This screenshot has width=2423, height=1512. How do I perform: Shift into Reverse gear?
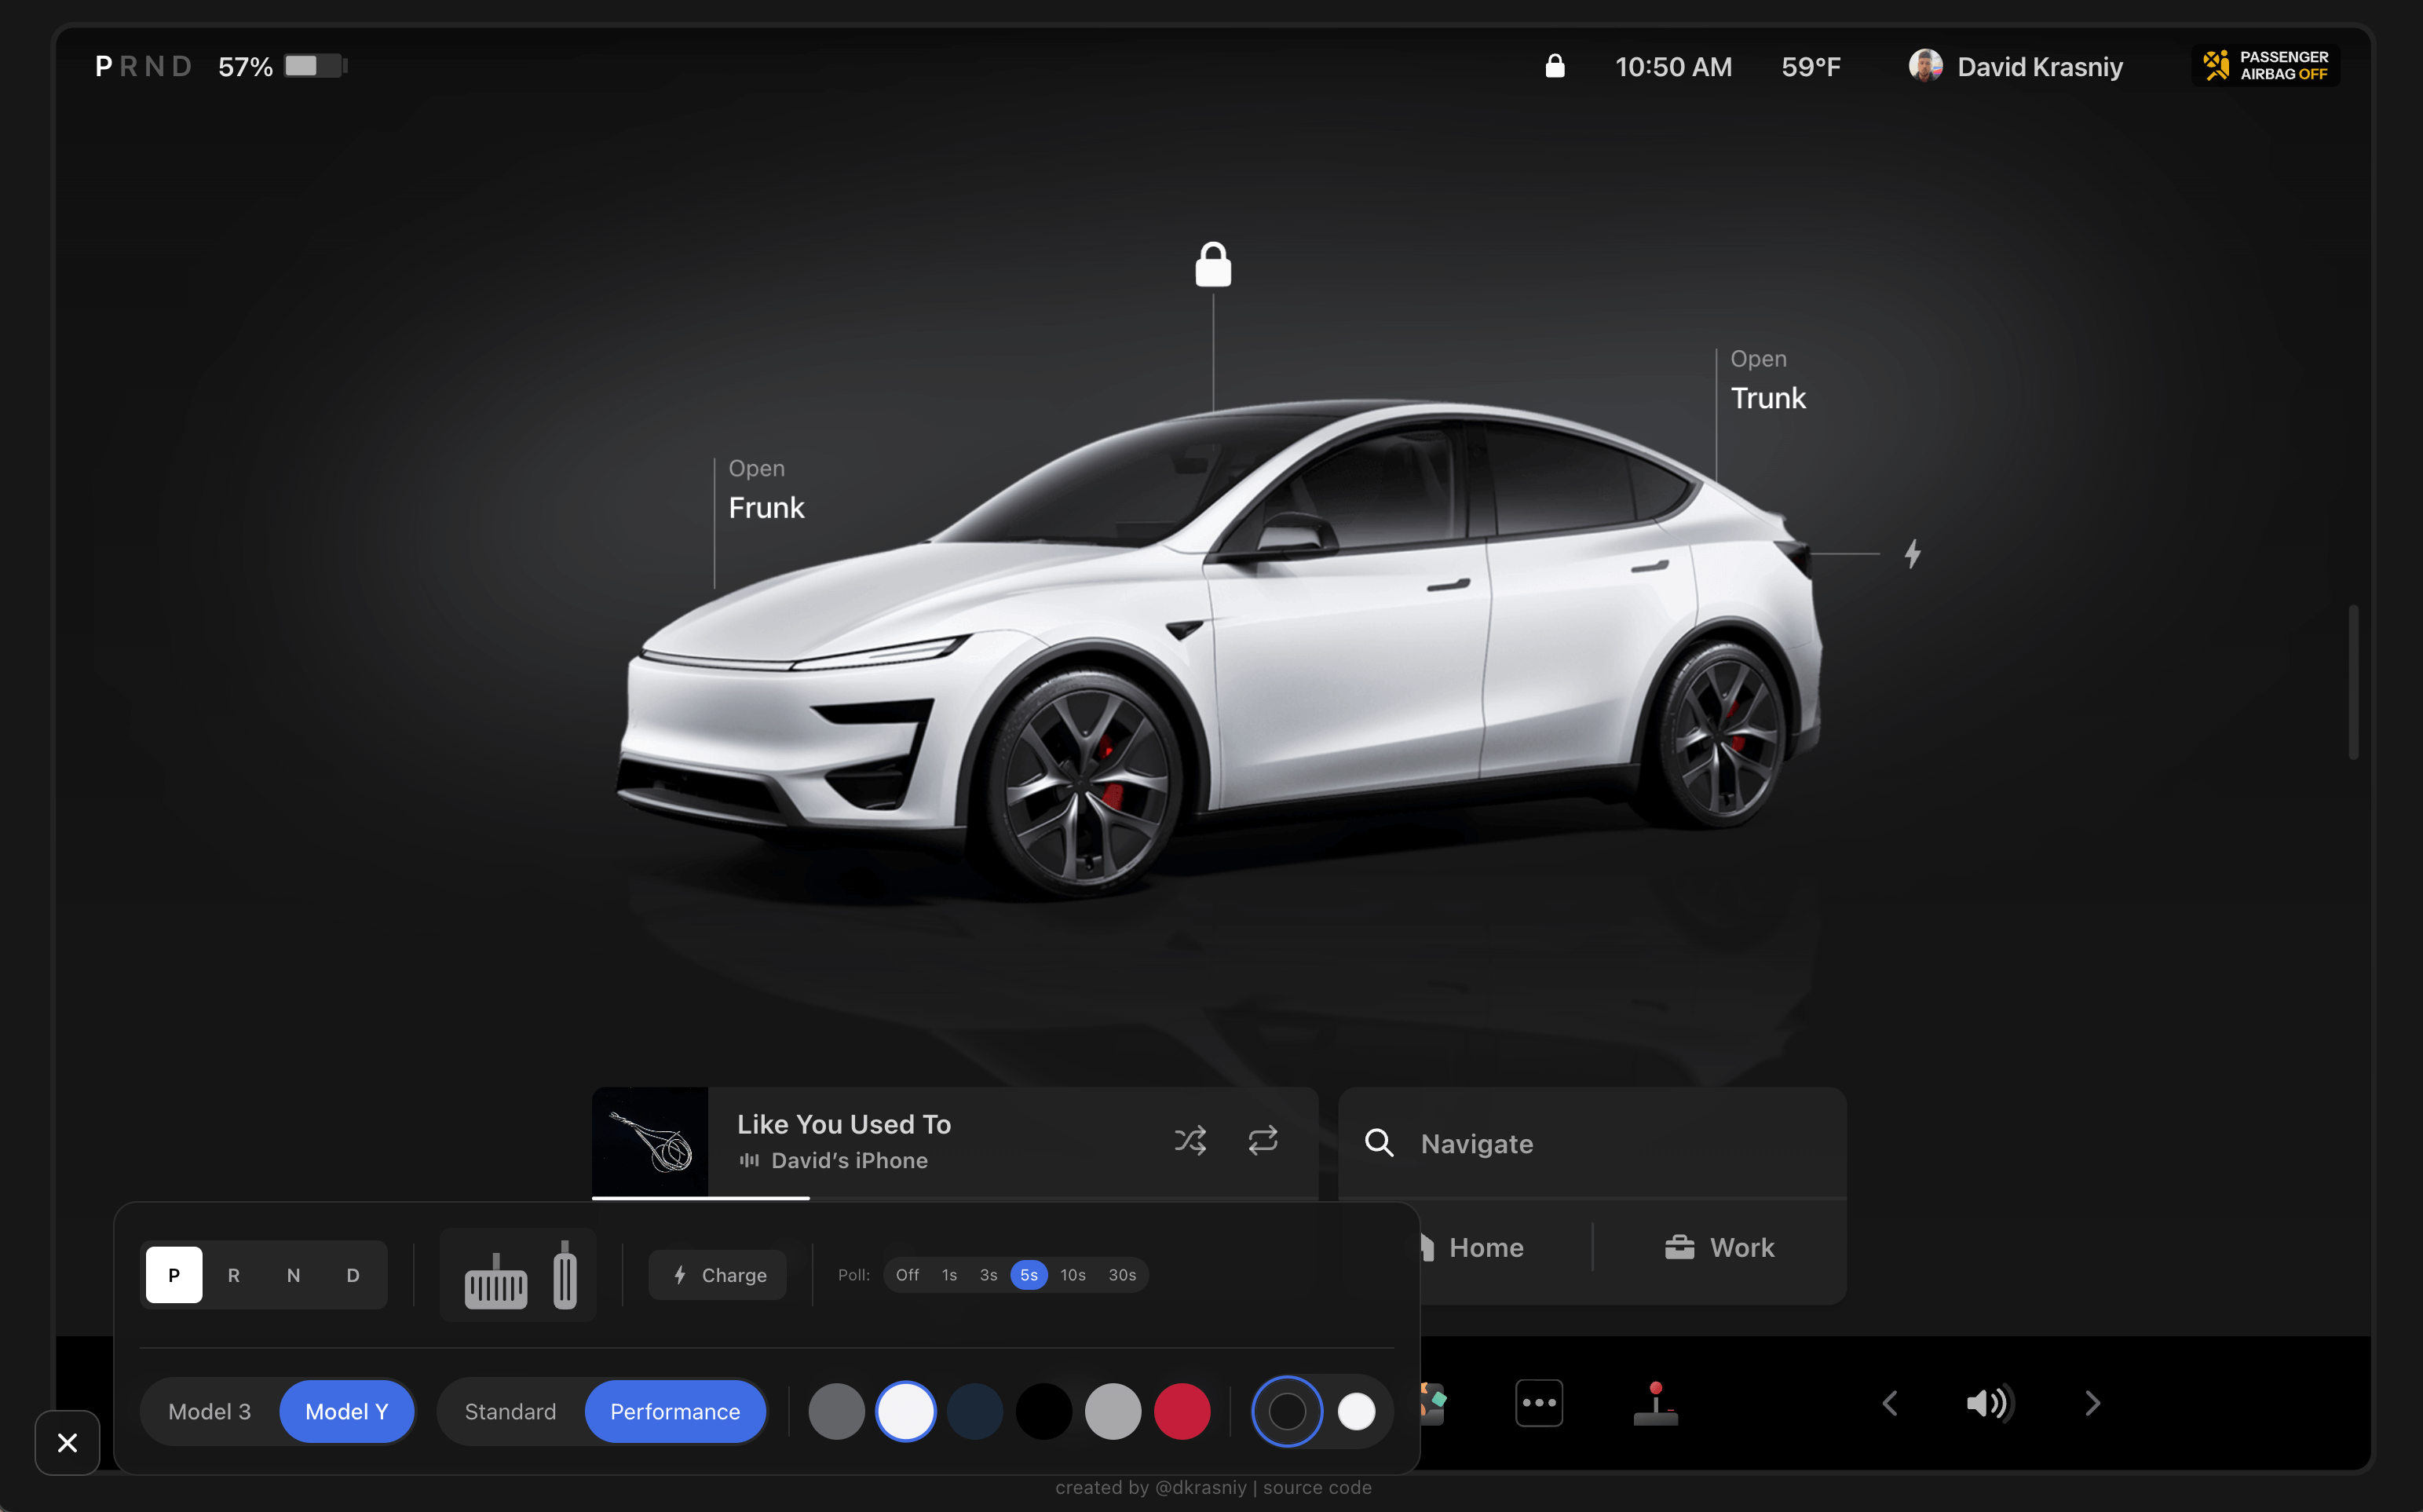pyautogui.click(x=234, y=1274)
